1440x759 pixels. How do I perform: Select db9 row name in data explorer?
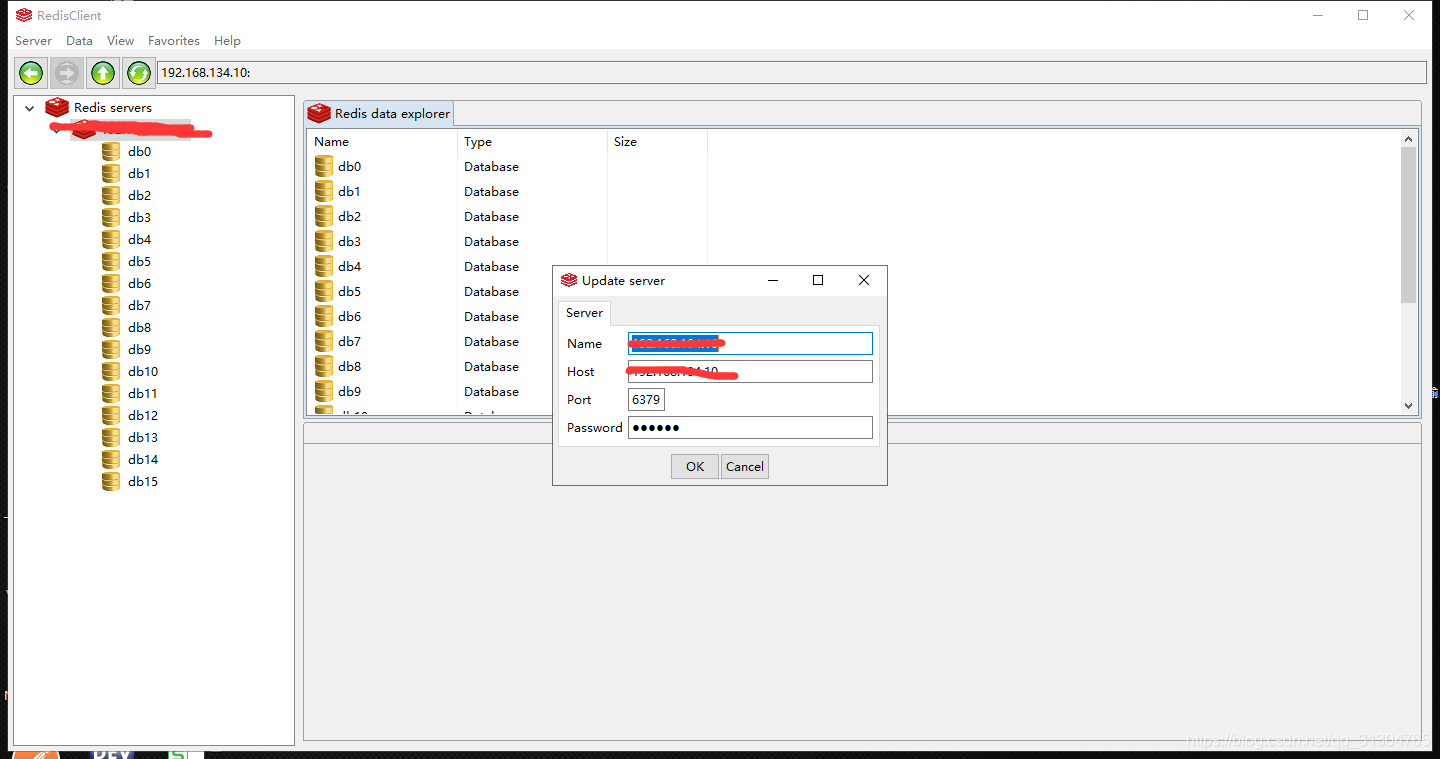pyautogui.click(x=349, y=392)
